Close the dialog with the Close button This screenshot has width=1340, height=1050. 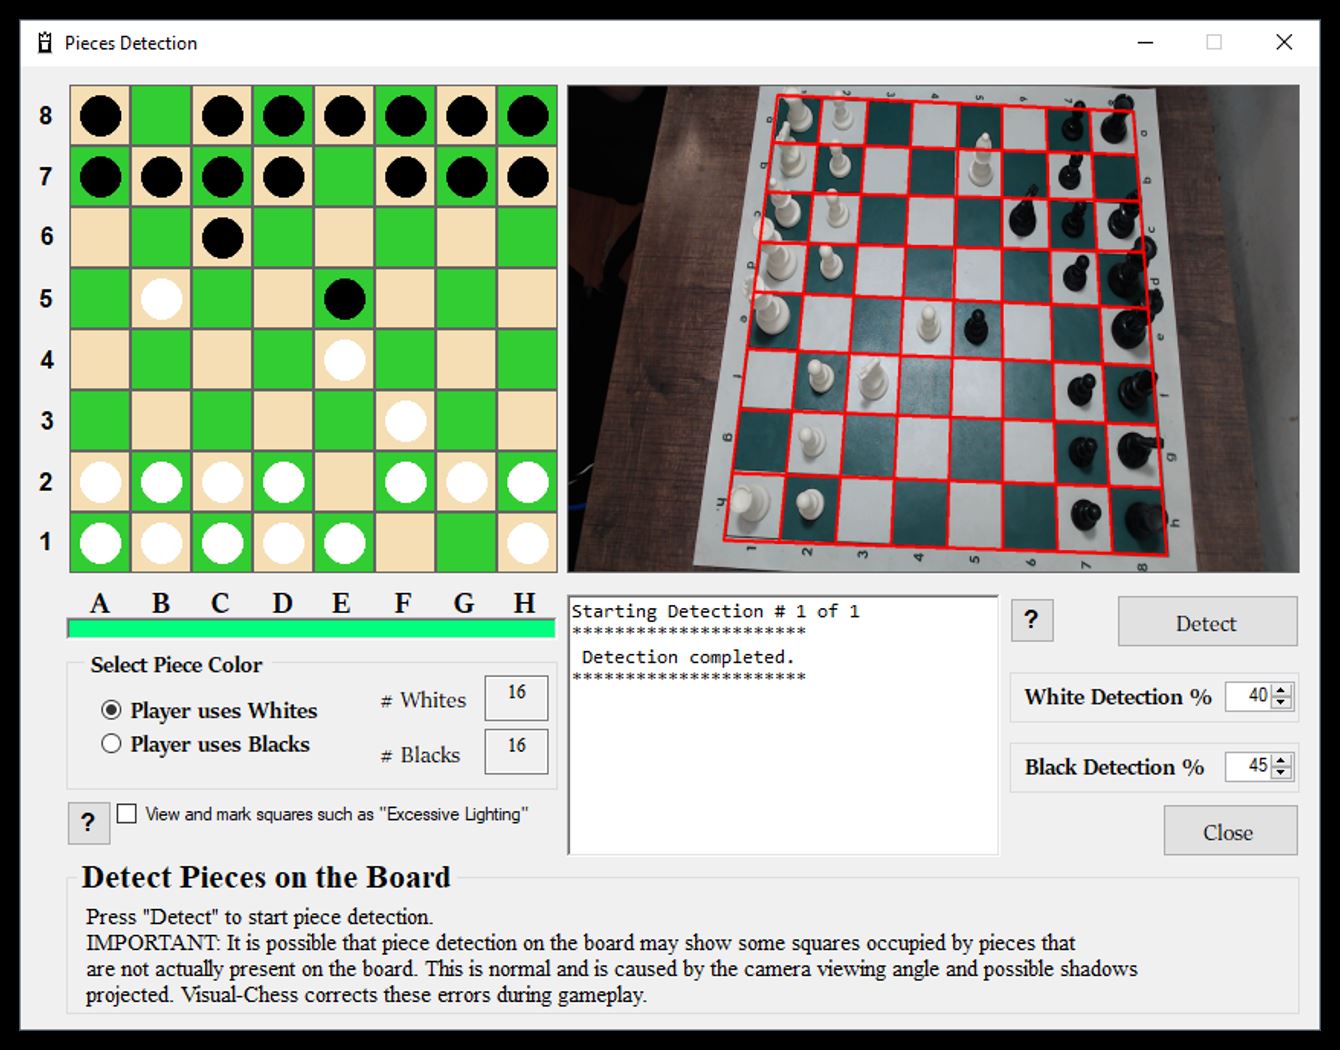point(1230,831)
